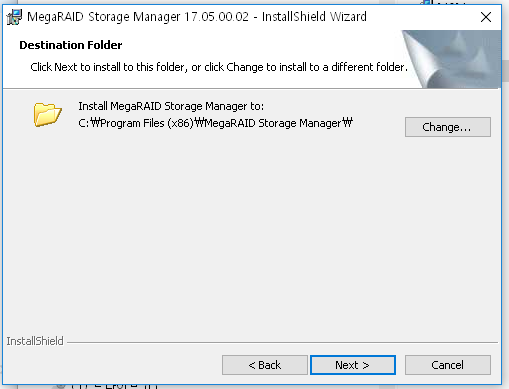This screenshot has width=509, height=389.
Task: Cancel the MegaRAID installation
Action: pos(448,365)
